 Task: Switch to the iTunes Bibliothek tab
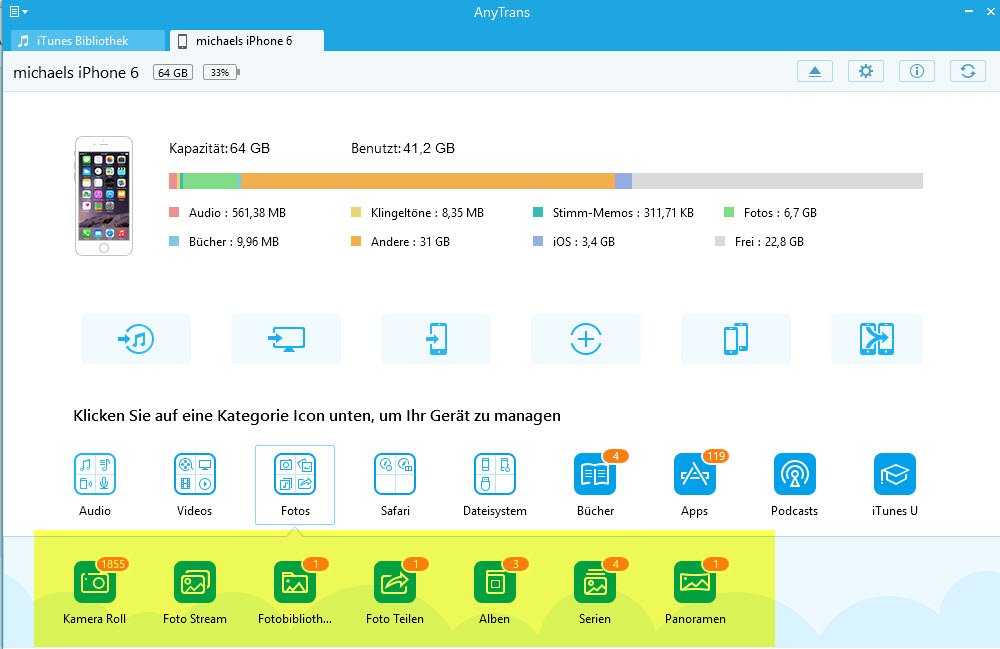tap(88, 41)
